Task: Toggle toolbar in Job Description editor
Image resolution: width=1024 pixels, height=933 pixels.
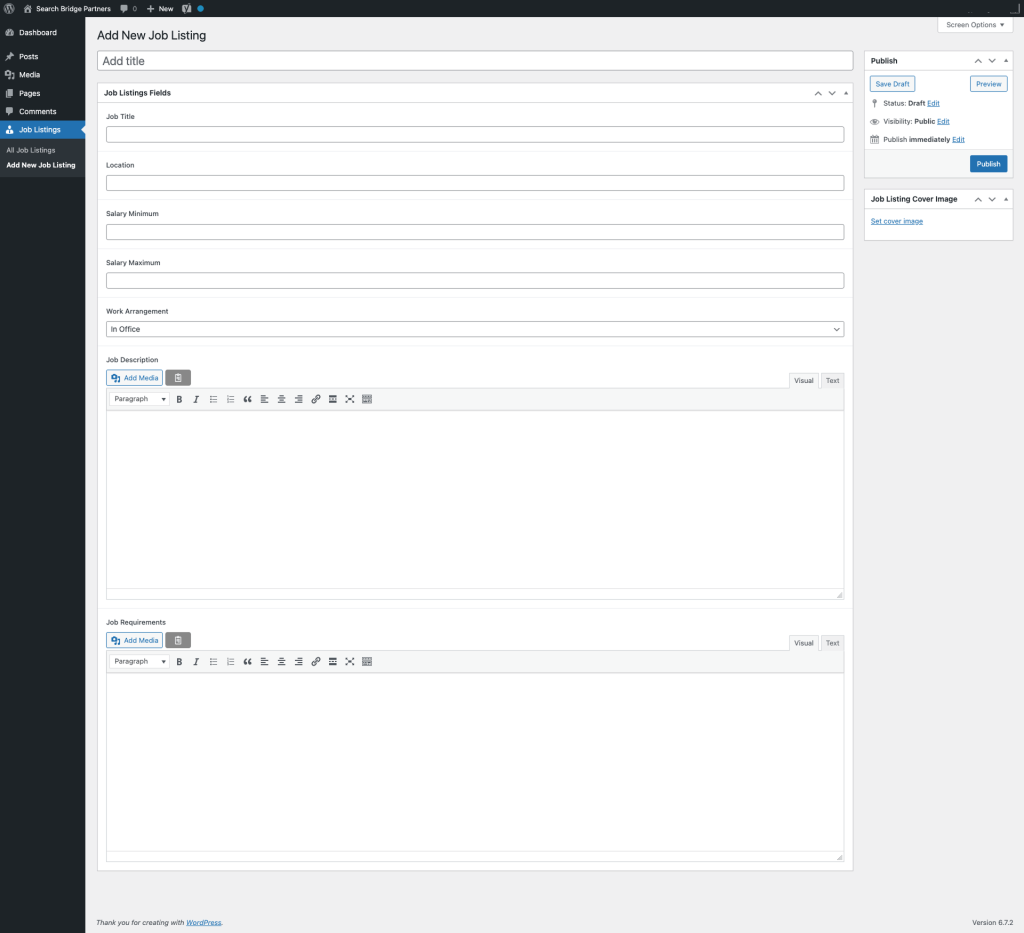Action: point(367,399)
